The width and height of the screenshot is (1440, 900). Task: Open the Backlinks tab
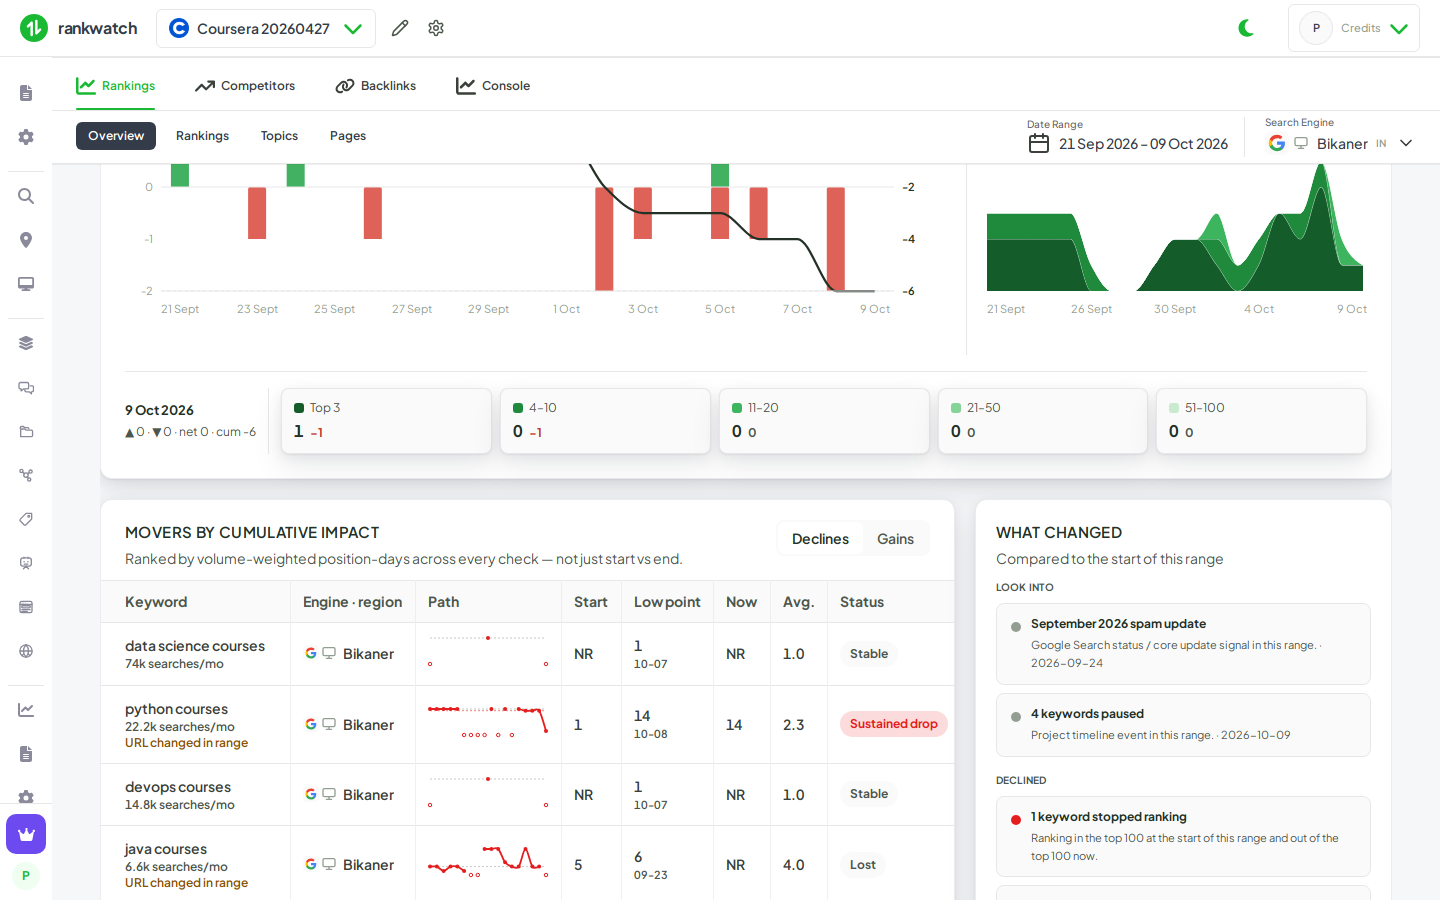tap(376, 86)
